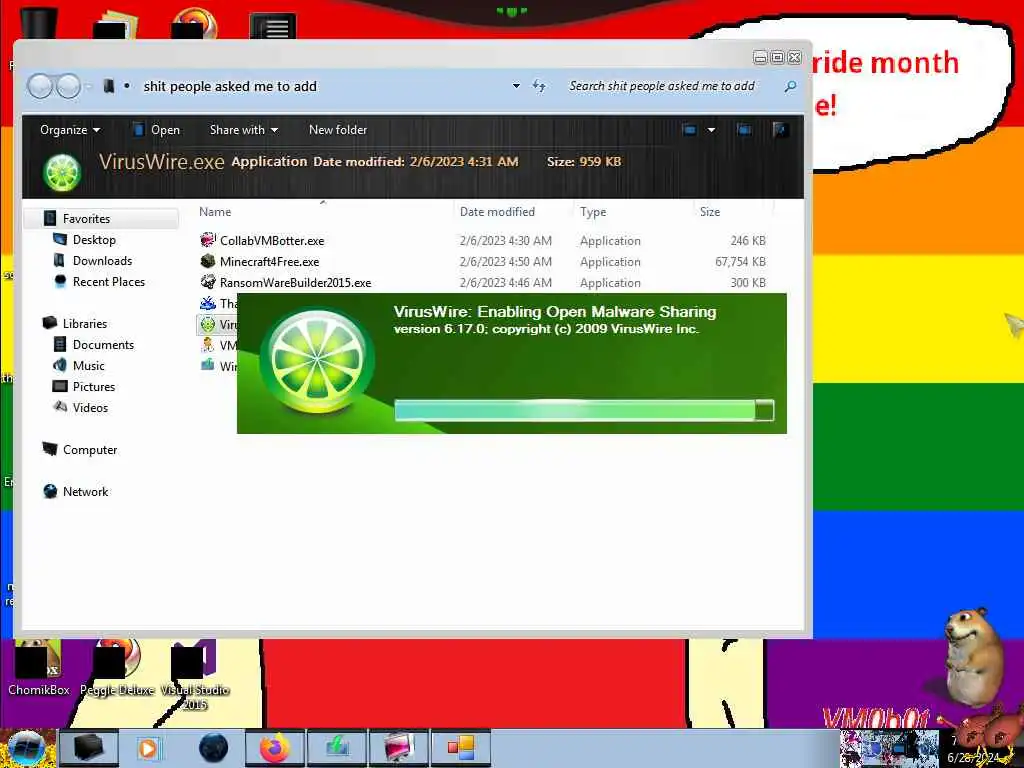Open the Music library
The image size is (1024, 768).
click(88, 366)
